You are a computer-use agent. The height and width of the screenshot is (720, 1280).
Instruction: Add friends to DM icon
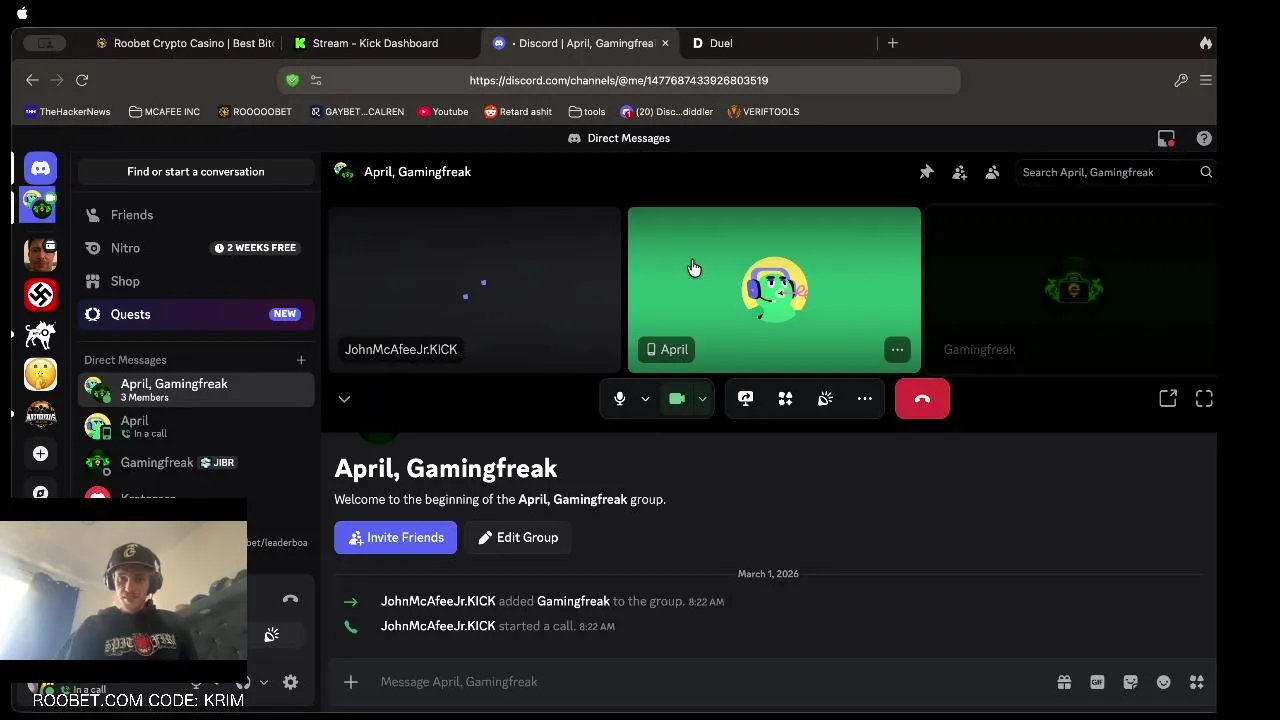pyautogui.click(x=959, y=172)
